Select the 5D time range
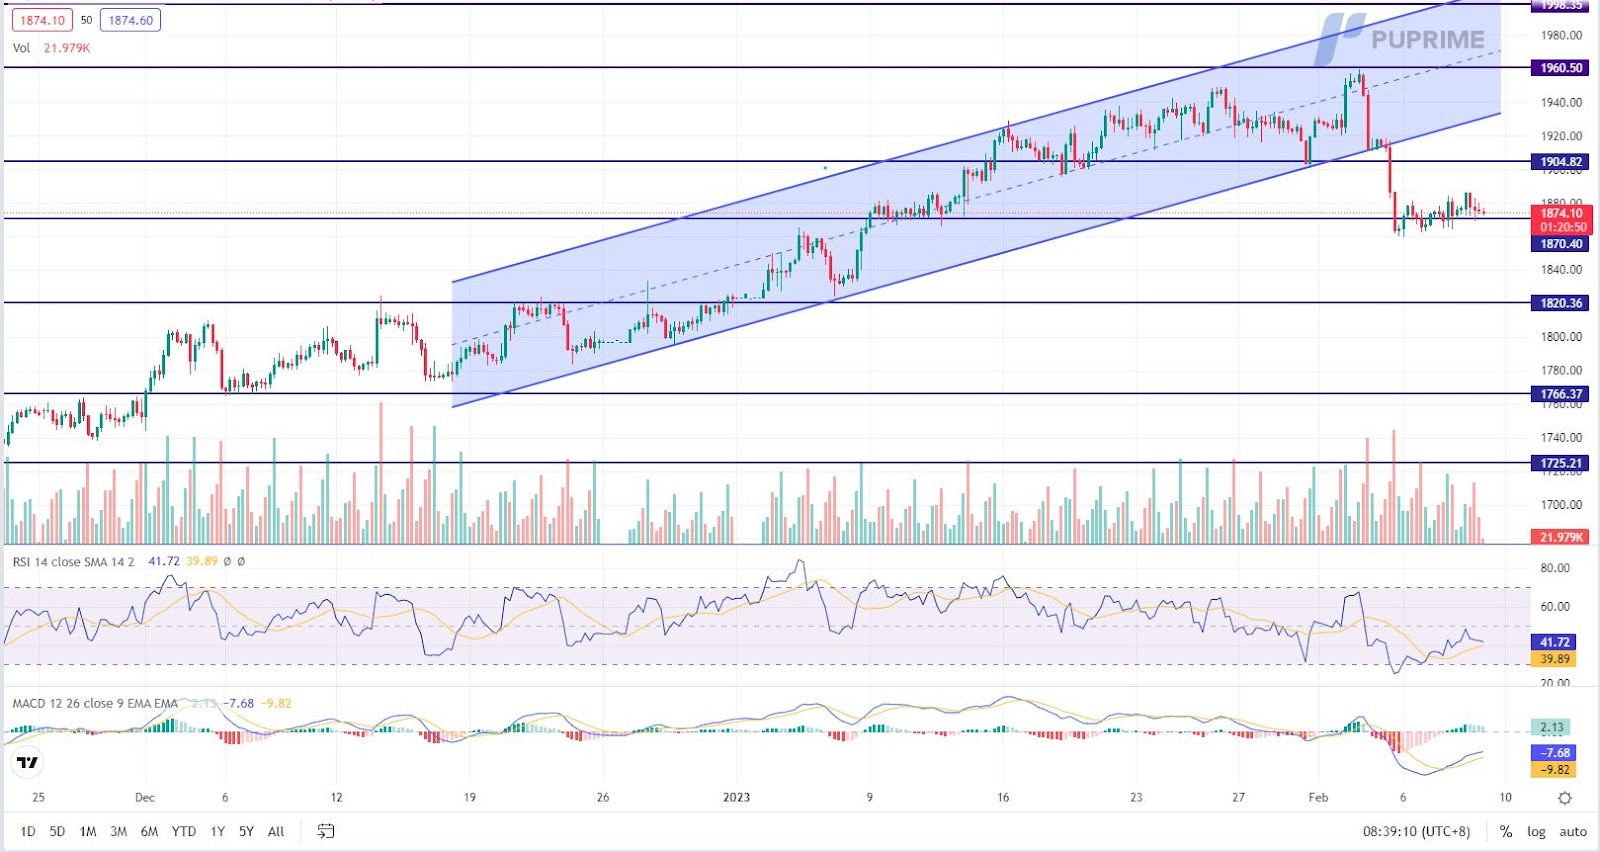This screenshot has height=852, width=1600. (x=57, y=831)
